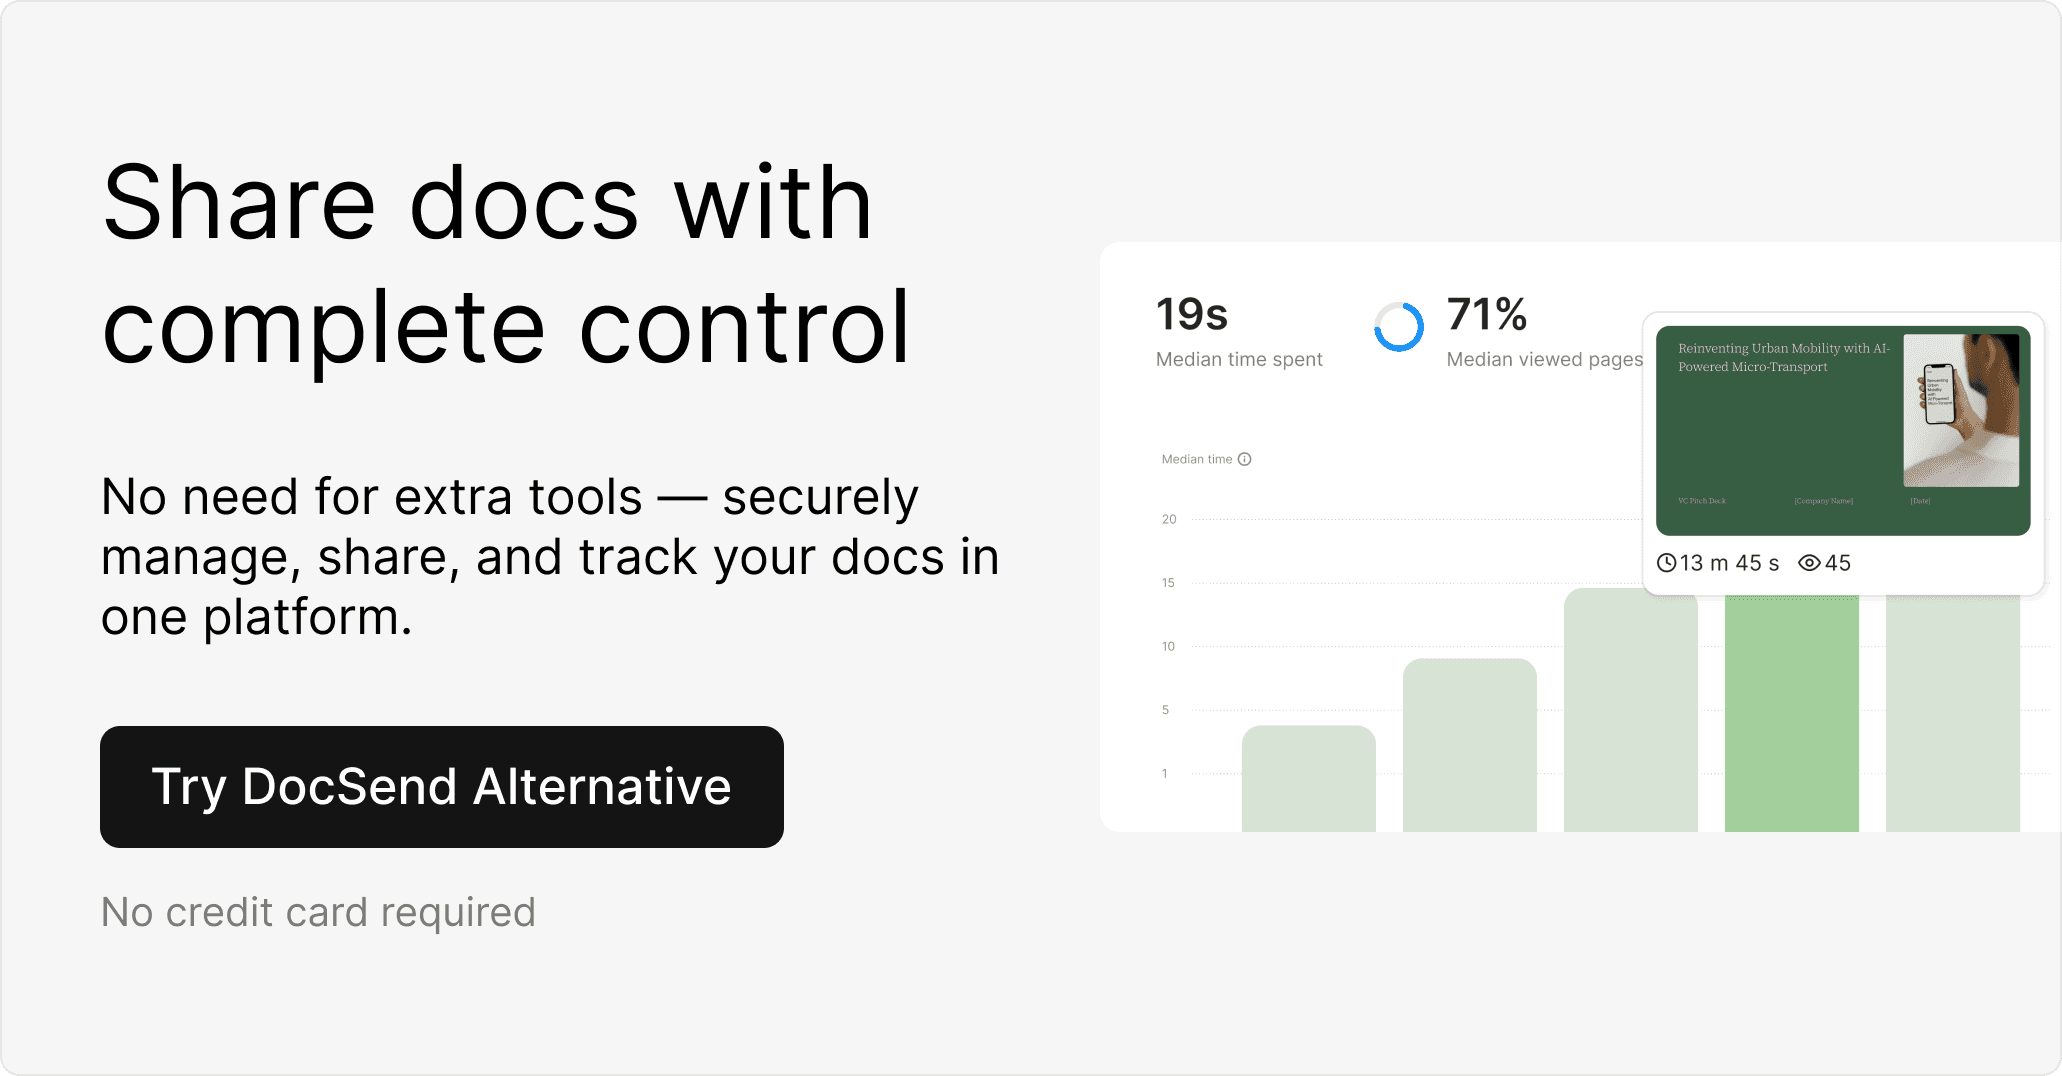Click the "Share docs with complete control" headline
This screenshot has width=2062, height=1076.
tap(505, 265)
